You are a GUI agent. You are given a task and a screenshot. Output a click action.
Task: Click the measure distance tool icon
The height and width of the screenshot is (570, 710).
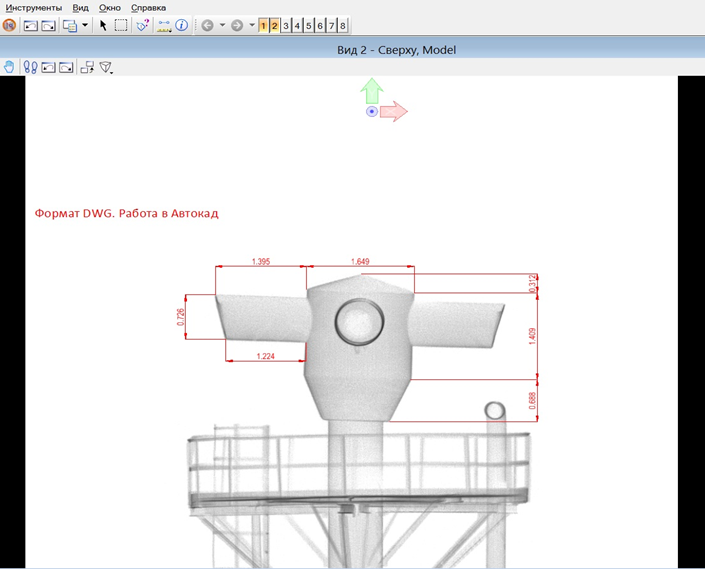coord(164,25)
